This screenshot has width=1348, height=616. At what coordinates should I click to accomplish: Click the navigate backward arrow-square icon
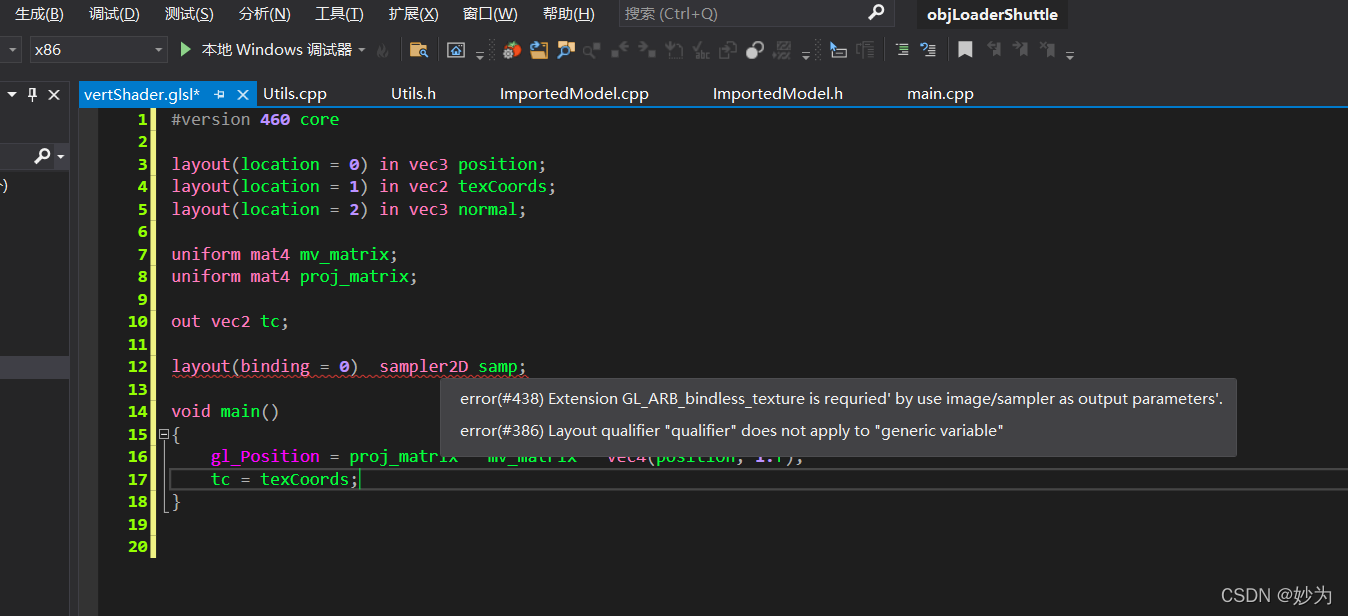click(620, 49)
